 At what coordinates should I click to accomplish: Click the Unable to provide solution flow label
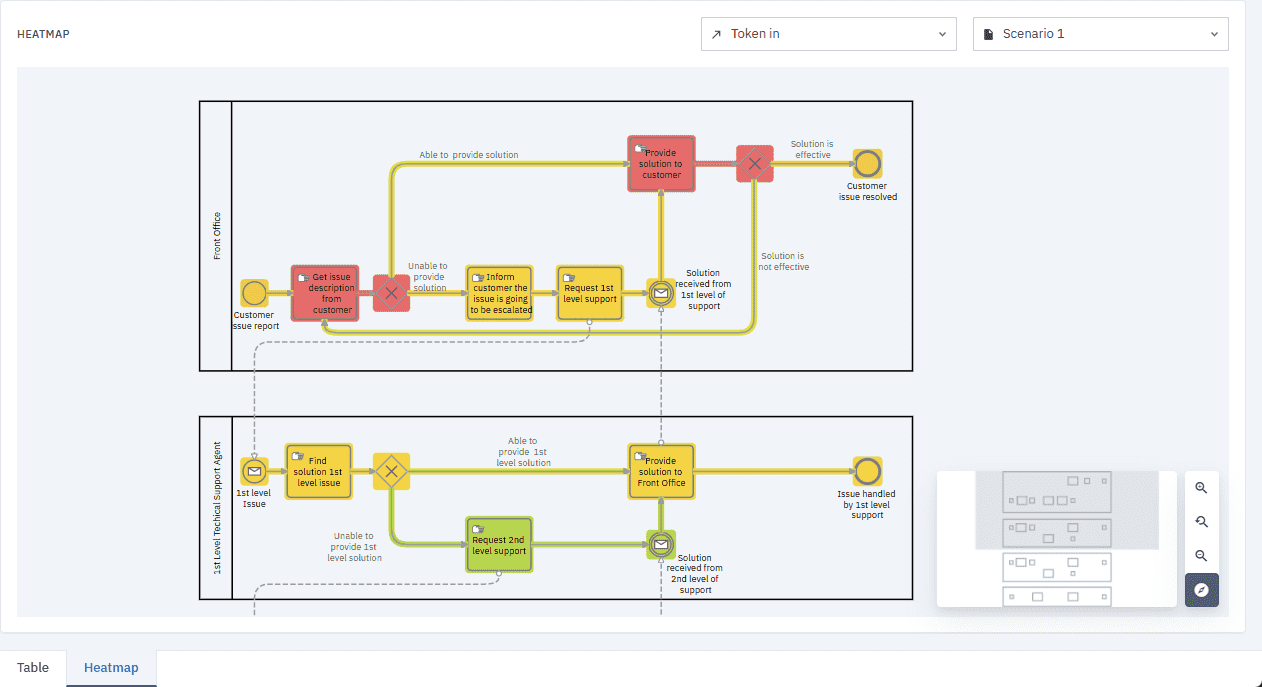[429, 277]
